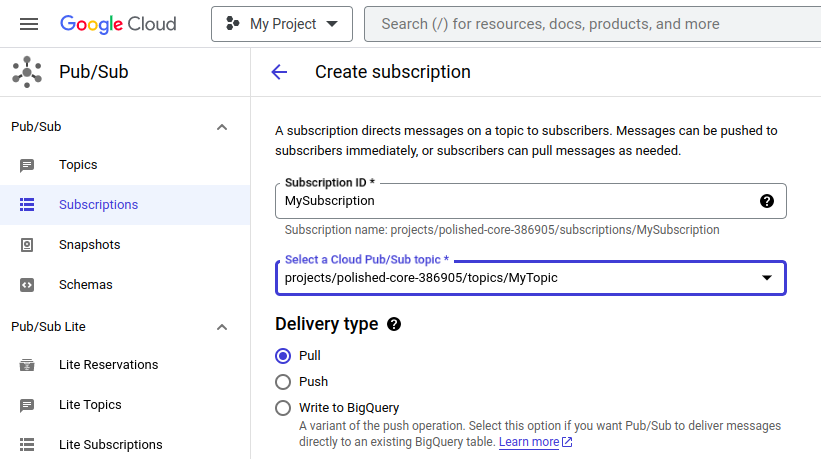The width and height of the screenshot is (821, 459).
Task: Click the Subscription ID text field
Action: (x=515, y=201)
